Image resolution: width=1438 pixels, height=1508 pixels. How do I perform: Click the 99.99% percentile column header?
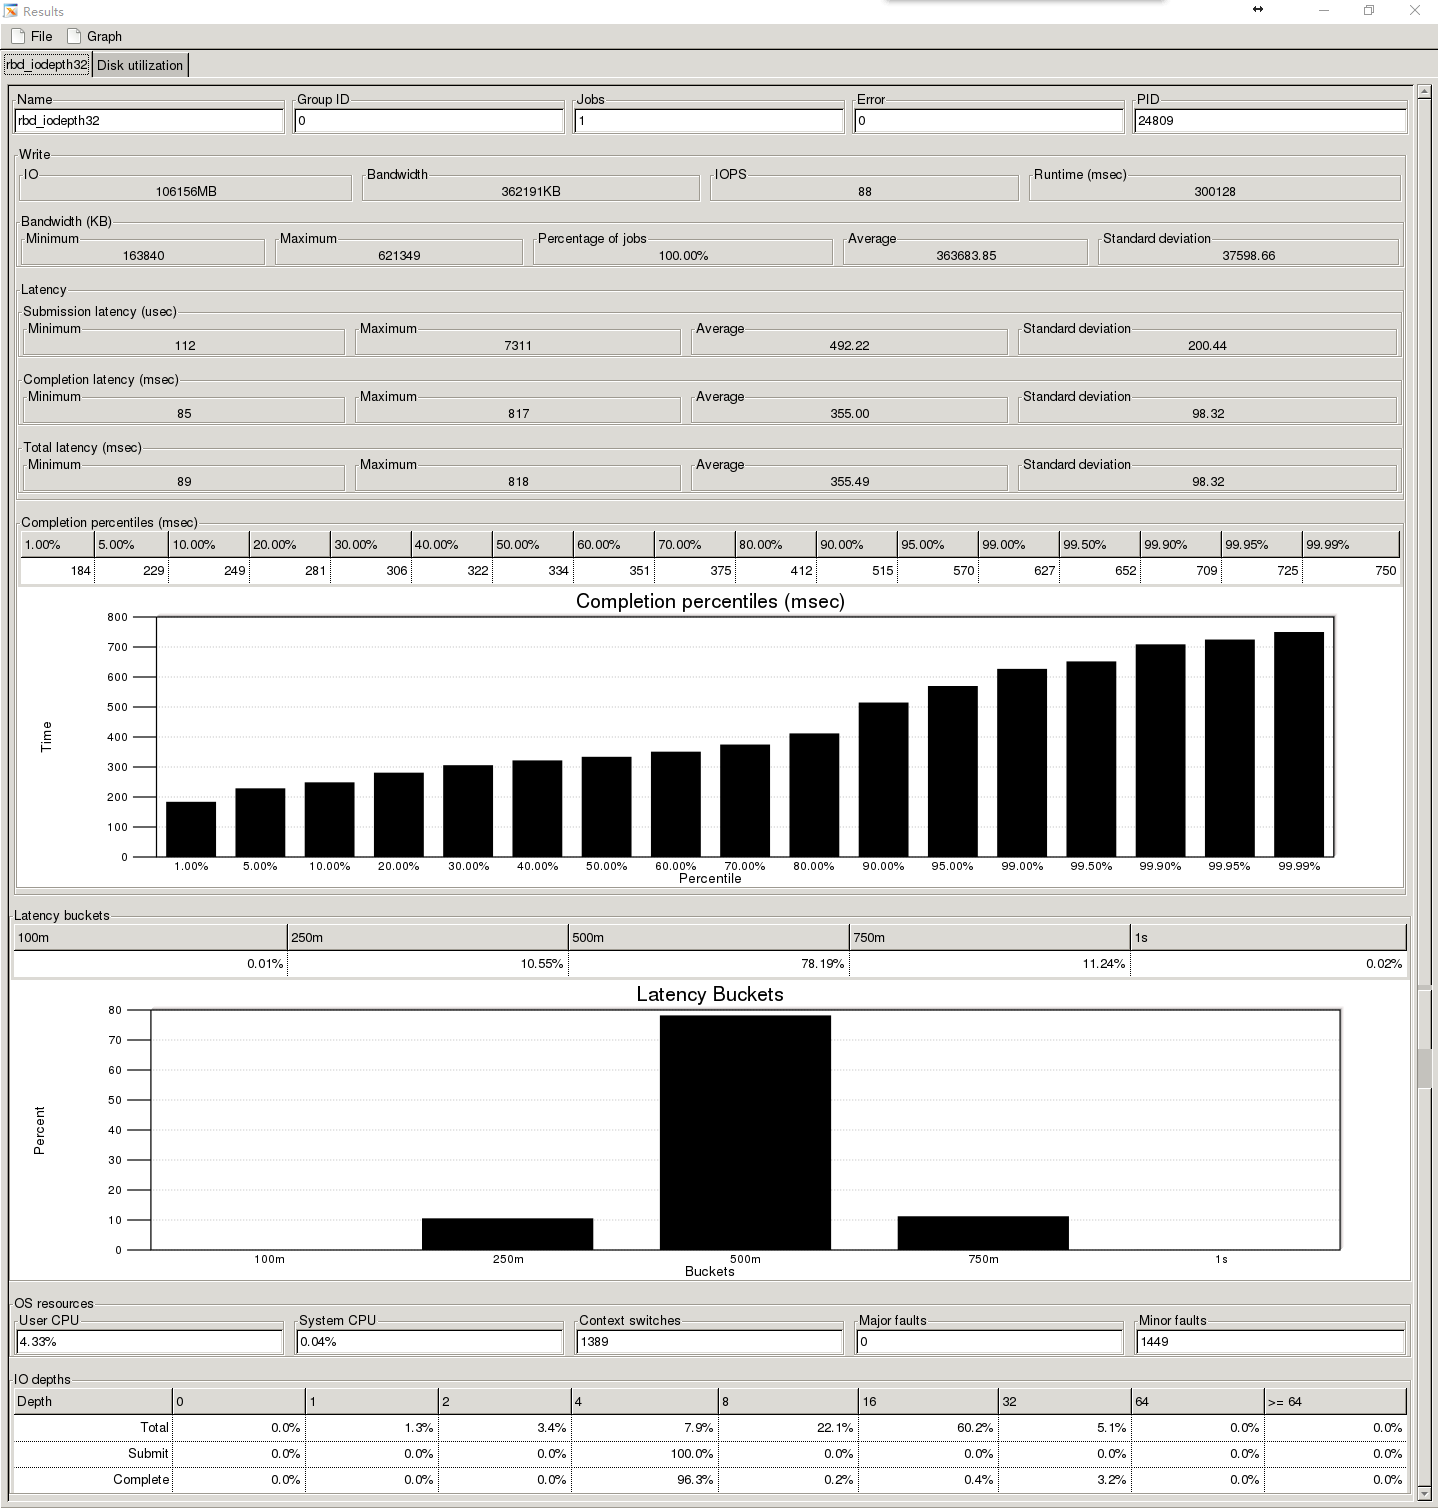point(1350,545)
